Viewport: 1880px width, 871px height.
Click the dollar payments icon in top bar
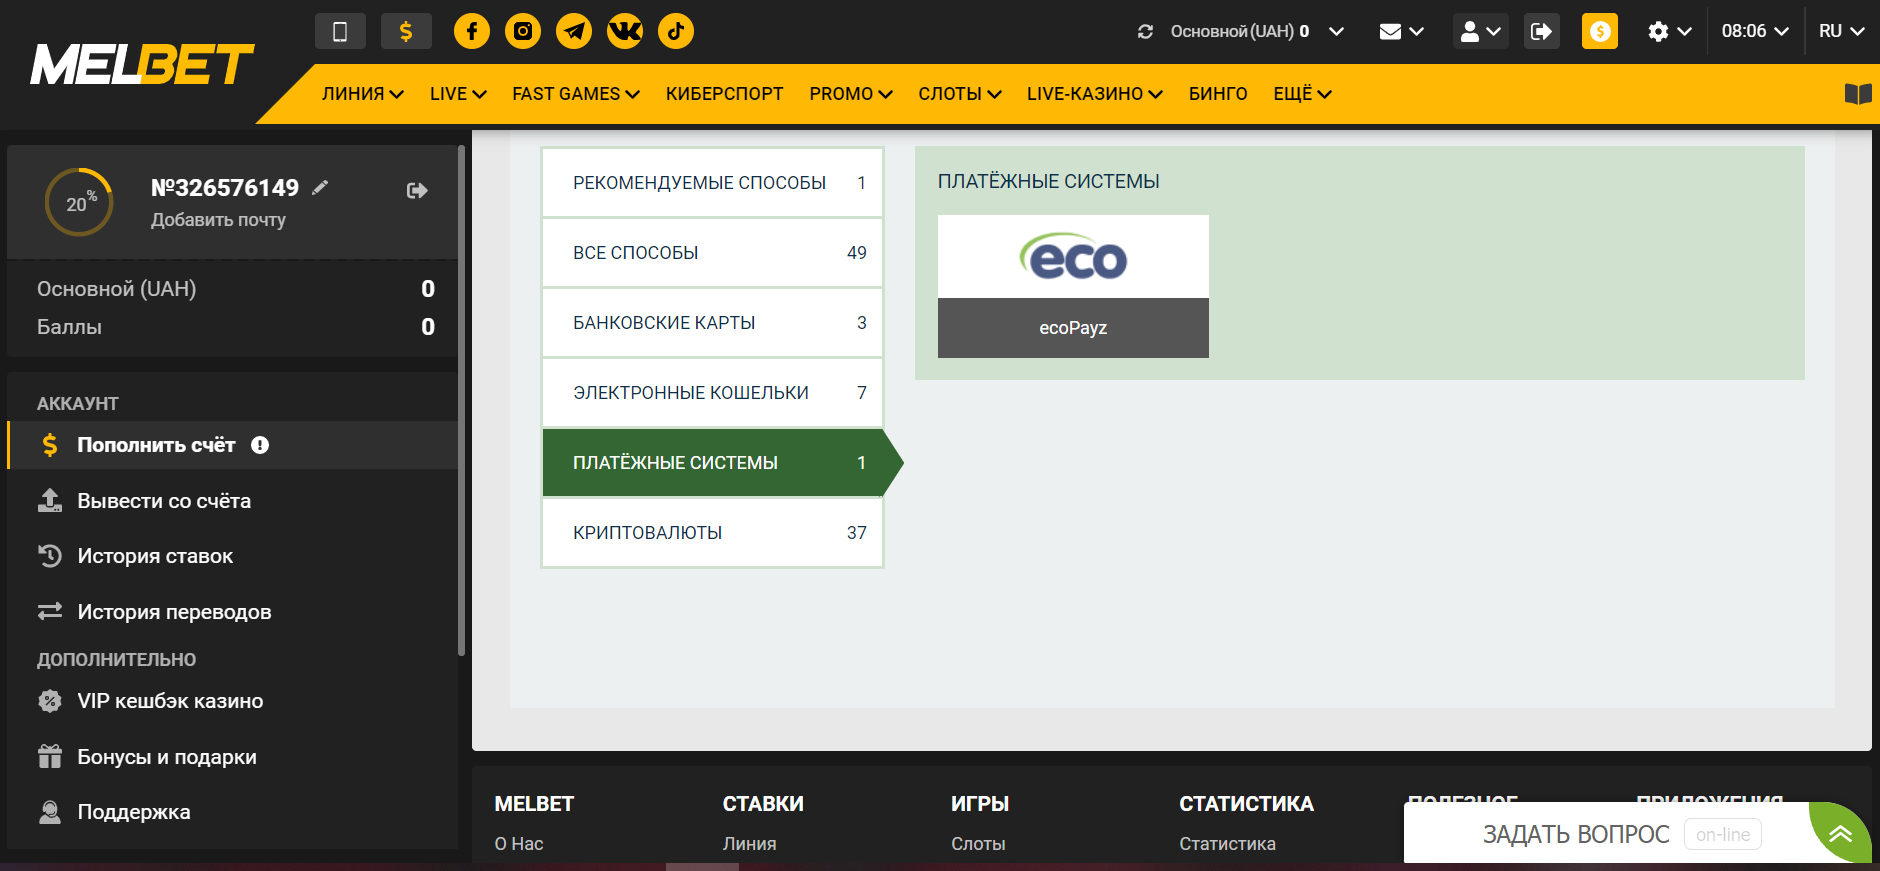[406, 31]
